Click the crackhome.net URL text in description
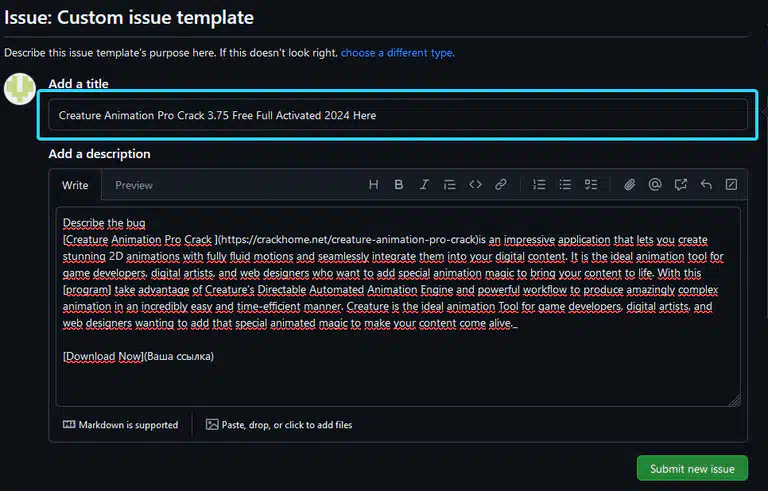This screenshot has width=768, height=491. (x=348, y=240)
